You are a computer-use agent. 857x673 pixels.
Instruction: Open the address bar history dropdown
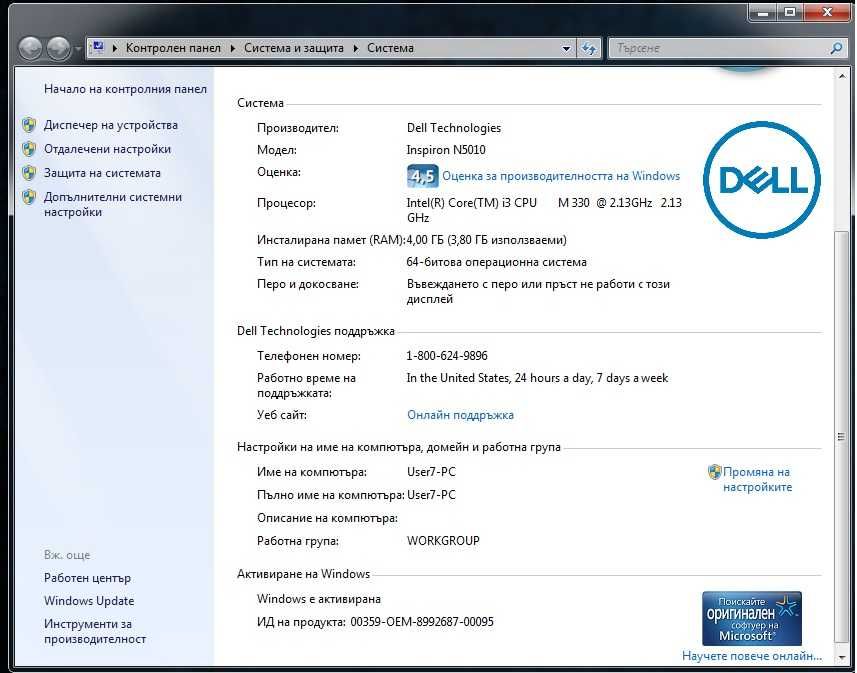(566, 49)
